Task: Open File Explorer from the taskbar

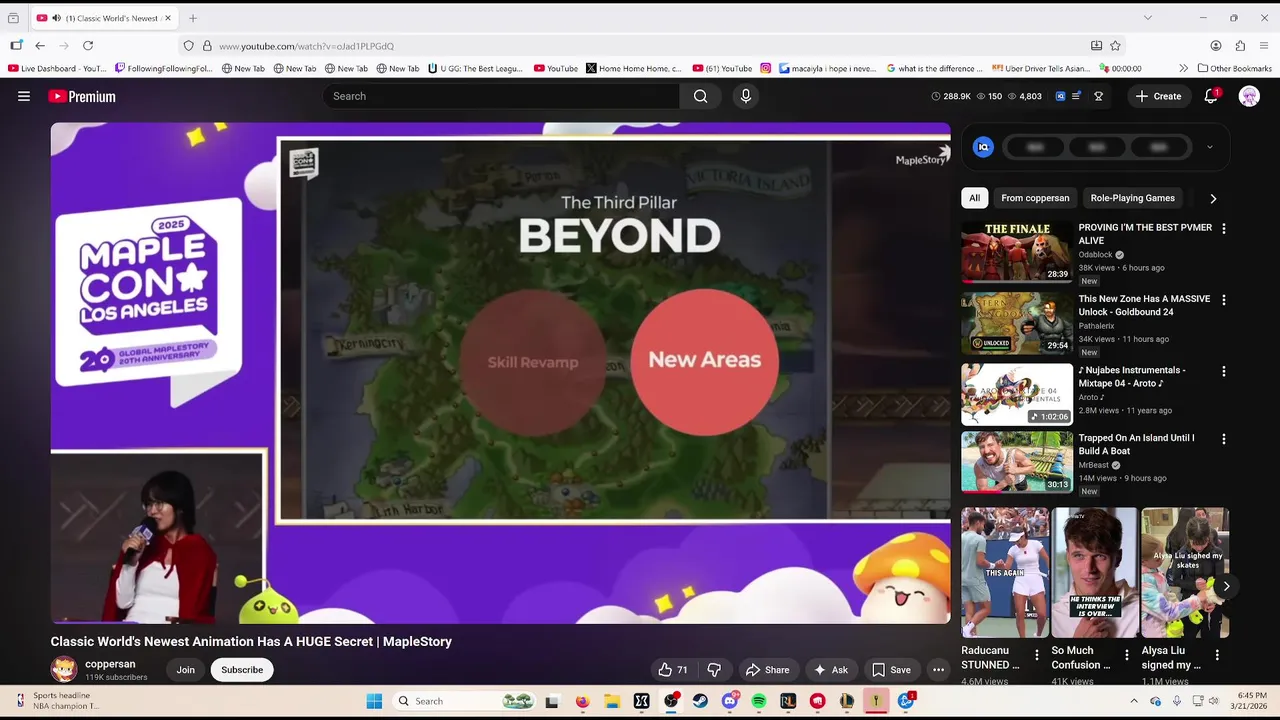Action: coord(612,701)
